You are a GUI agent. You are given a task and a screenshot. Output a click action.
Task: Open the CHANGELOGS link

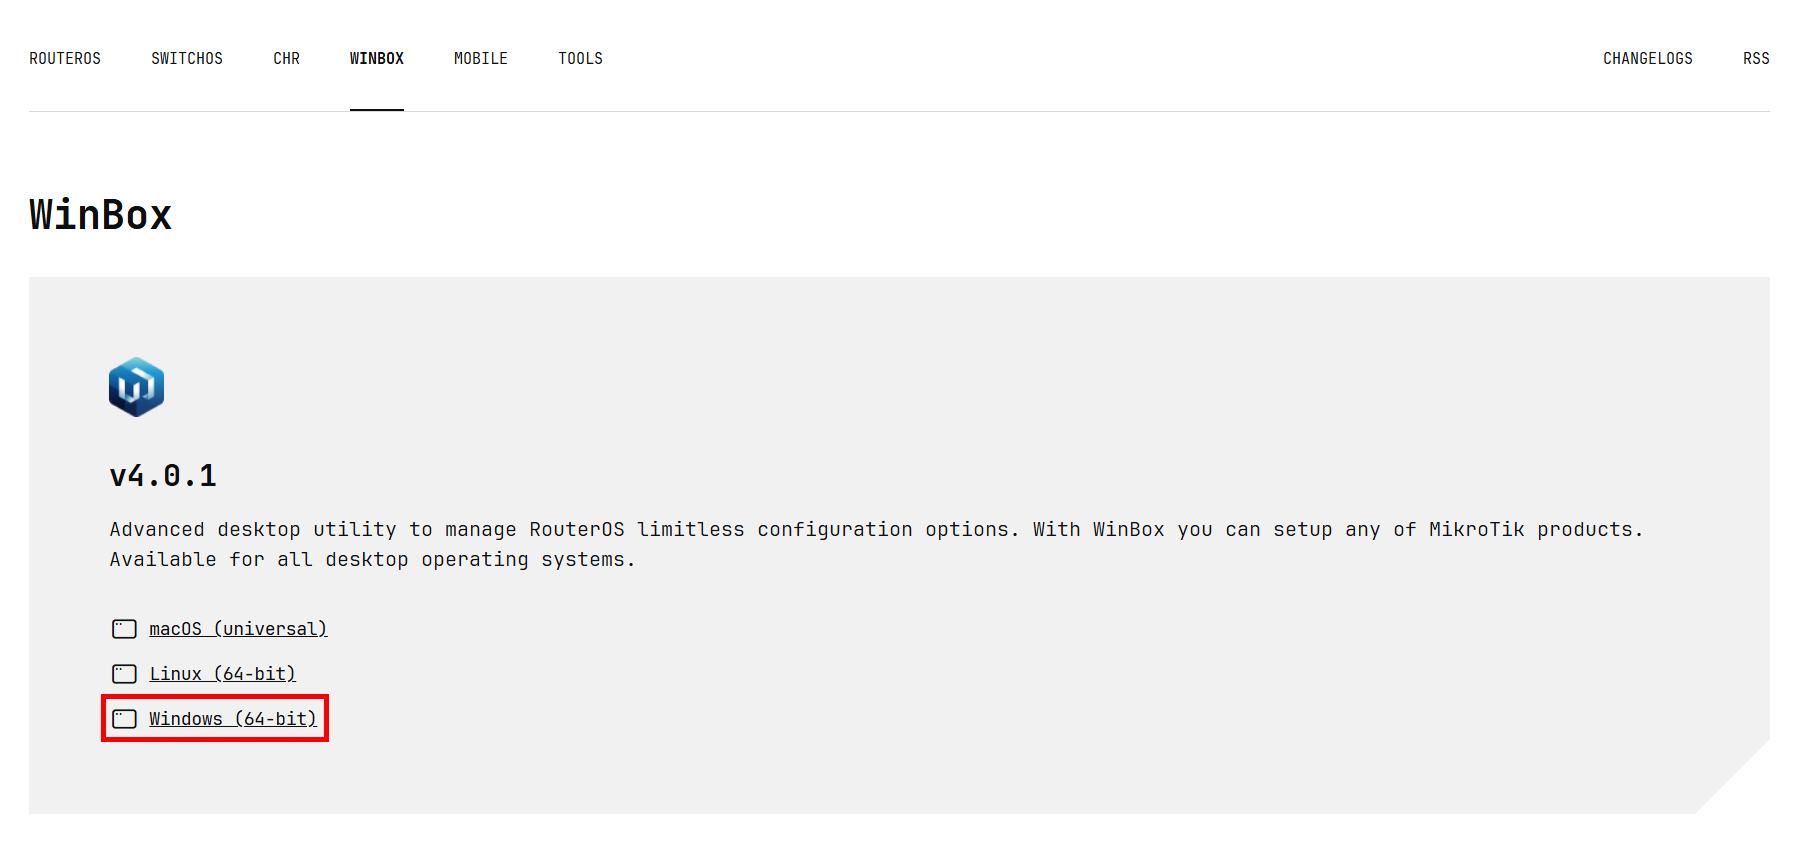tap(1647, 59)
